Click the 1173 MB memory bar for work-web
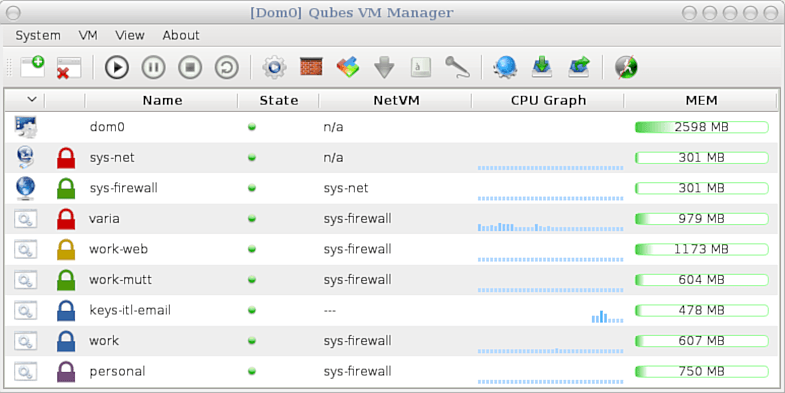Viewport: 785px width, 393px height. pyautogui.click(x=701, y=249)
